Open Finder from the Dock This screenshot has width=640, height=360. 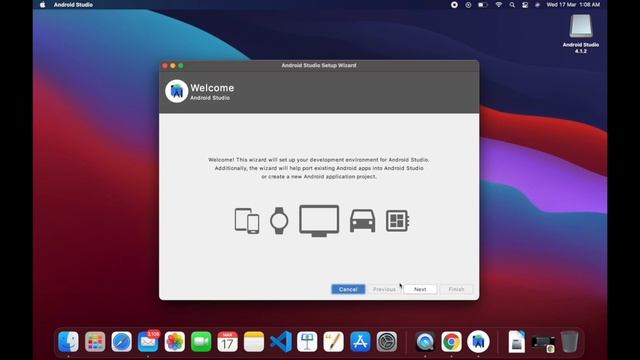[68, 342]
